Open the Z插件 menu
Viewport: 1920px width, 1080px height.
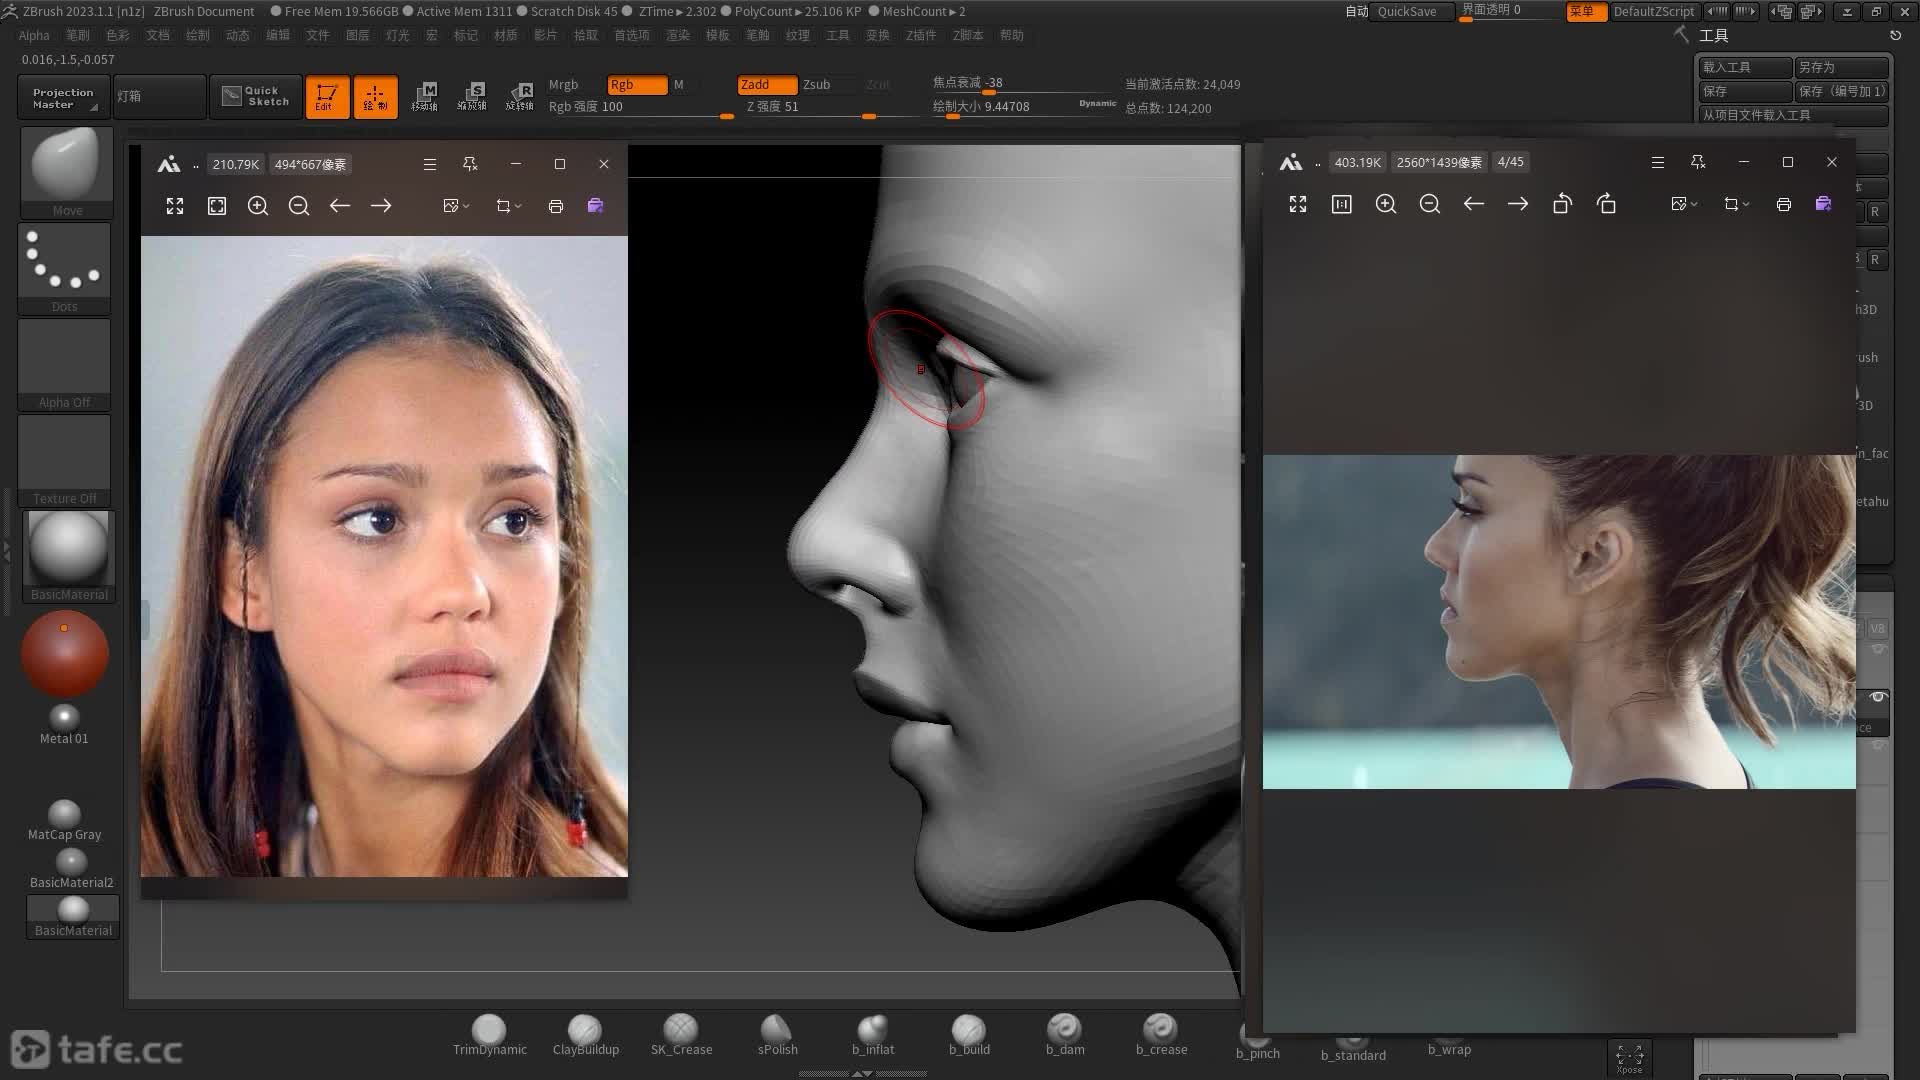tap(921, 35)
